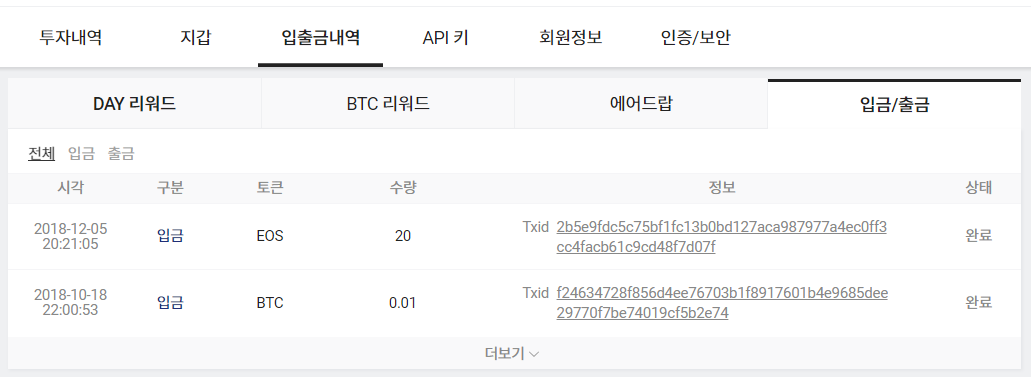Click the 수량 column header

tap(403, 188)
